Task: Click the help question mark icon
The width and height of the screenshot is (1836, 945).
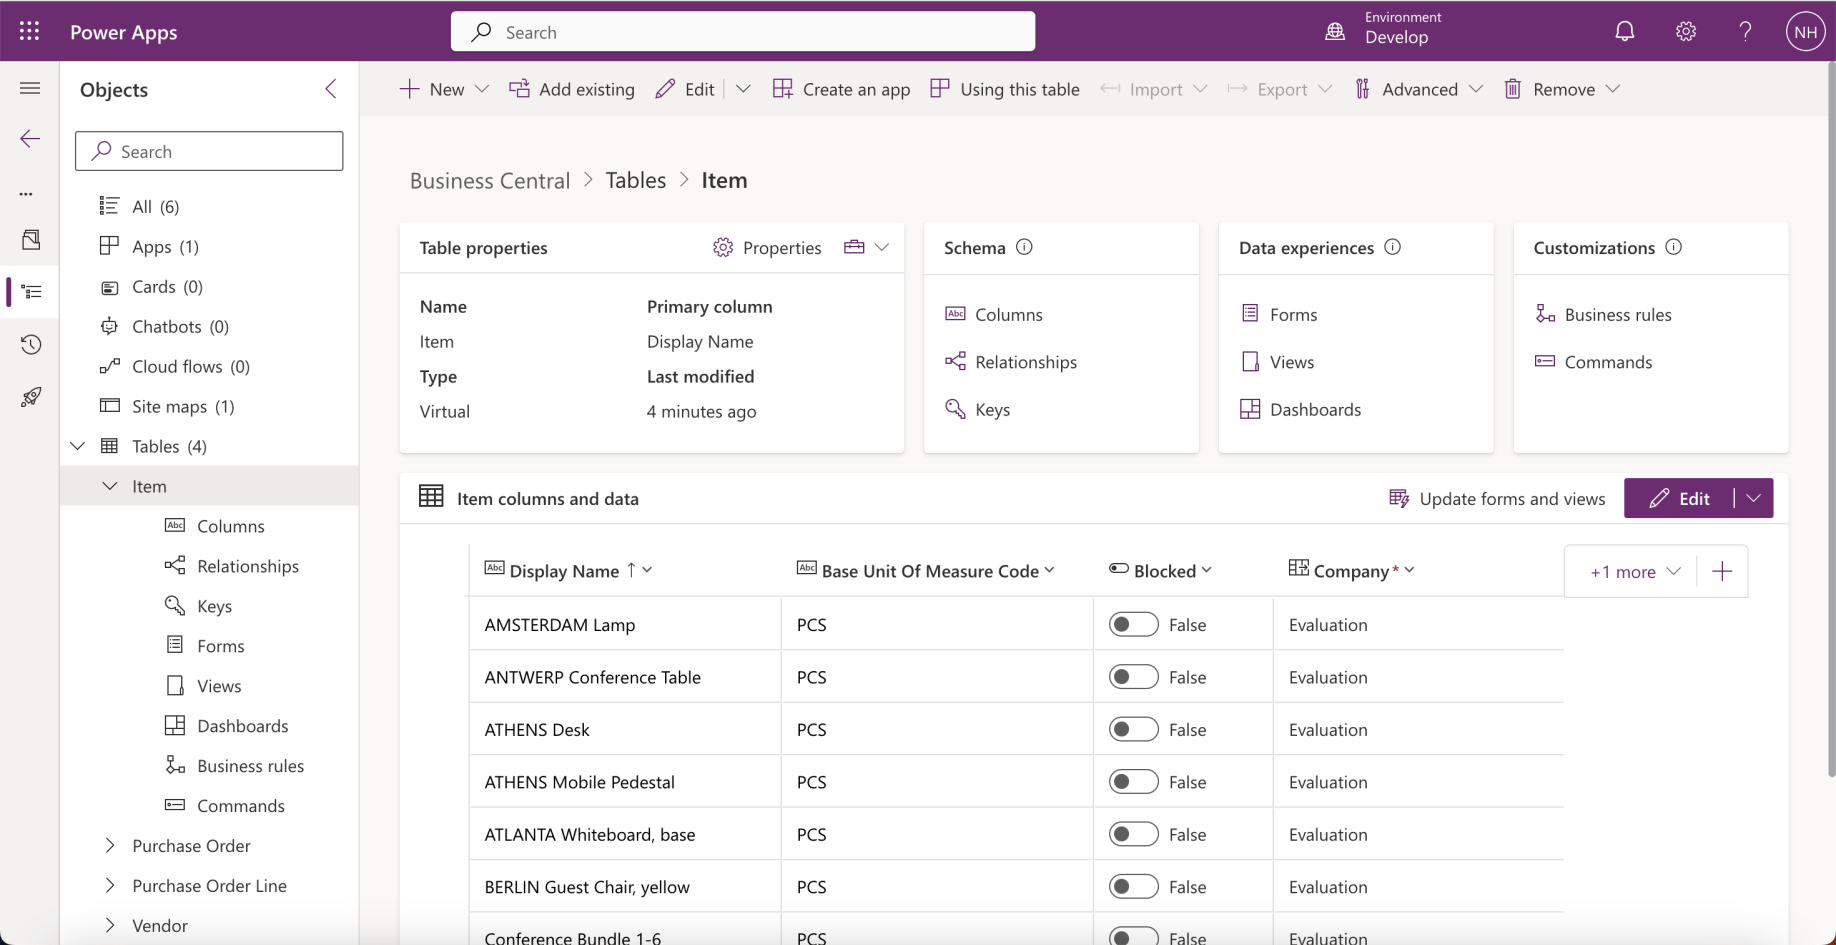Action: 1745,32
